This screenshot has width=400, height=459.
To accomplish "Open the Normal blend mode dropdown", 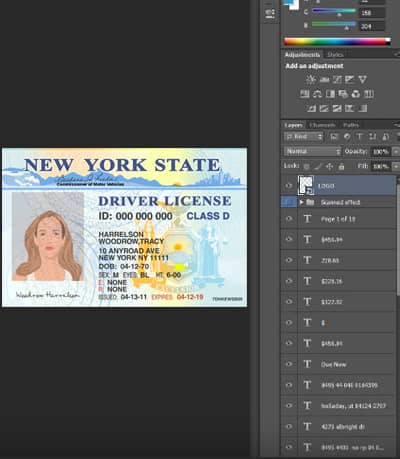I will point(313,151).
